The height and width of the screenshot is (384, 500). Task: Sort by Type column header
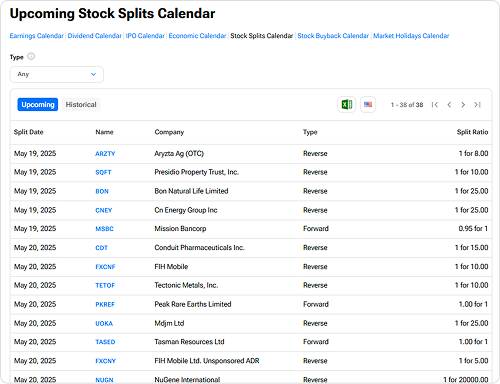310,132
